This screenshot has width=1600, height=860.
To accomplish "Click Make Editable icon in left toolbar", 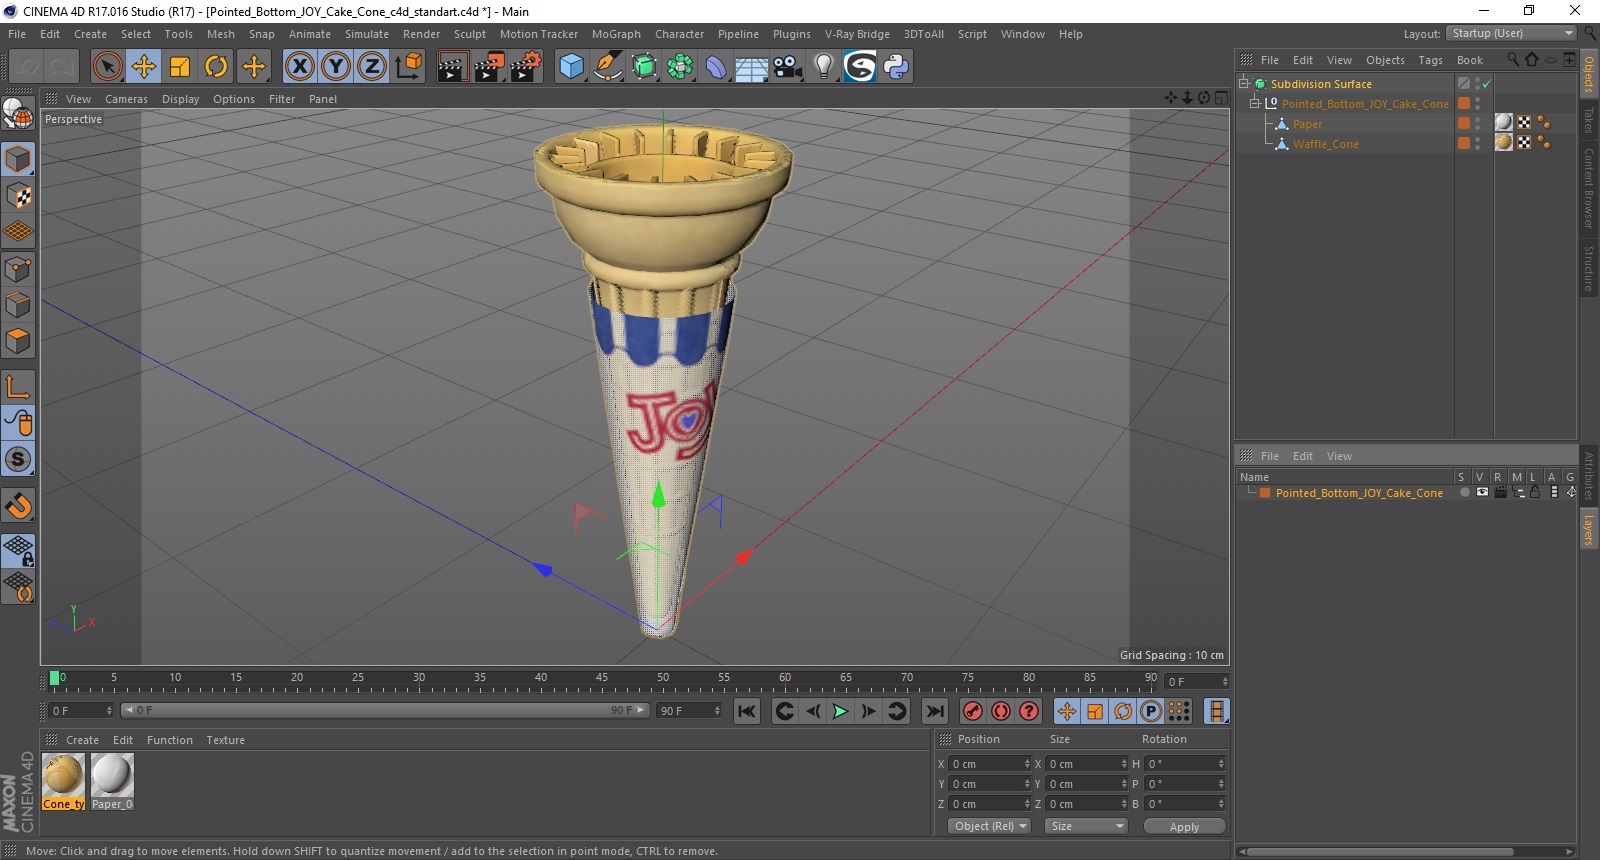I will click(x=18, y=114).
